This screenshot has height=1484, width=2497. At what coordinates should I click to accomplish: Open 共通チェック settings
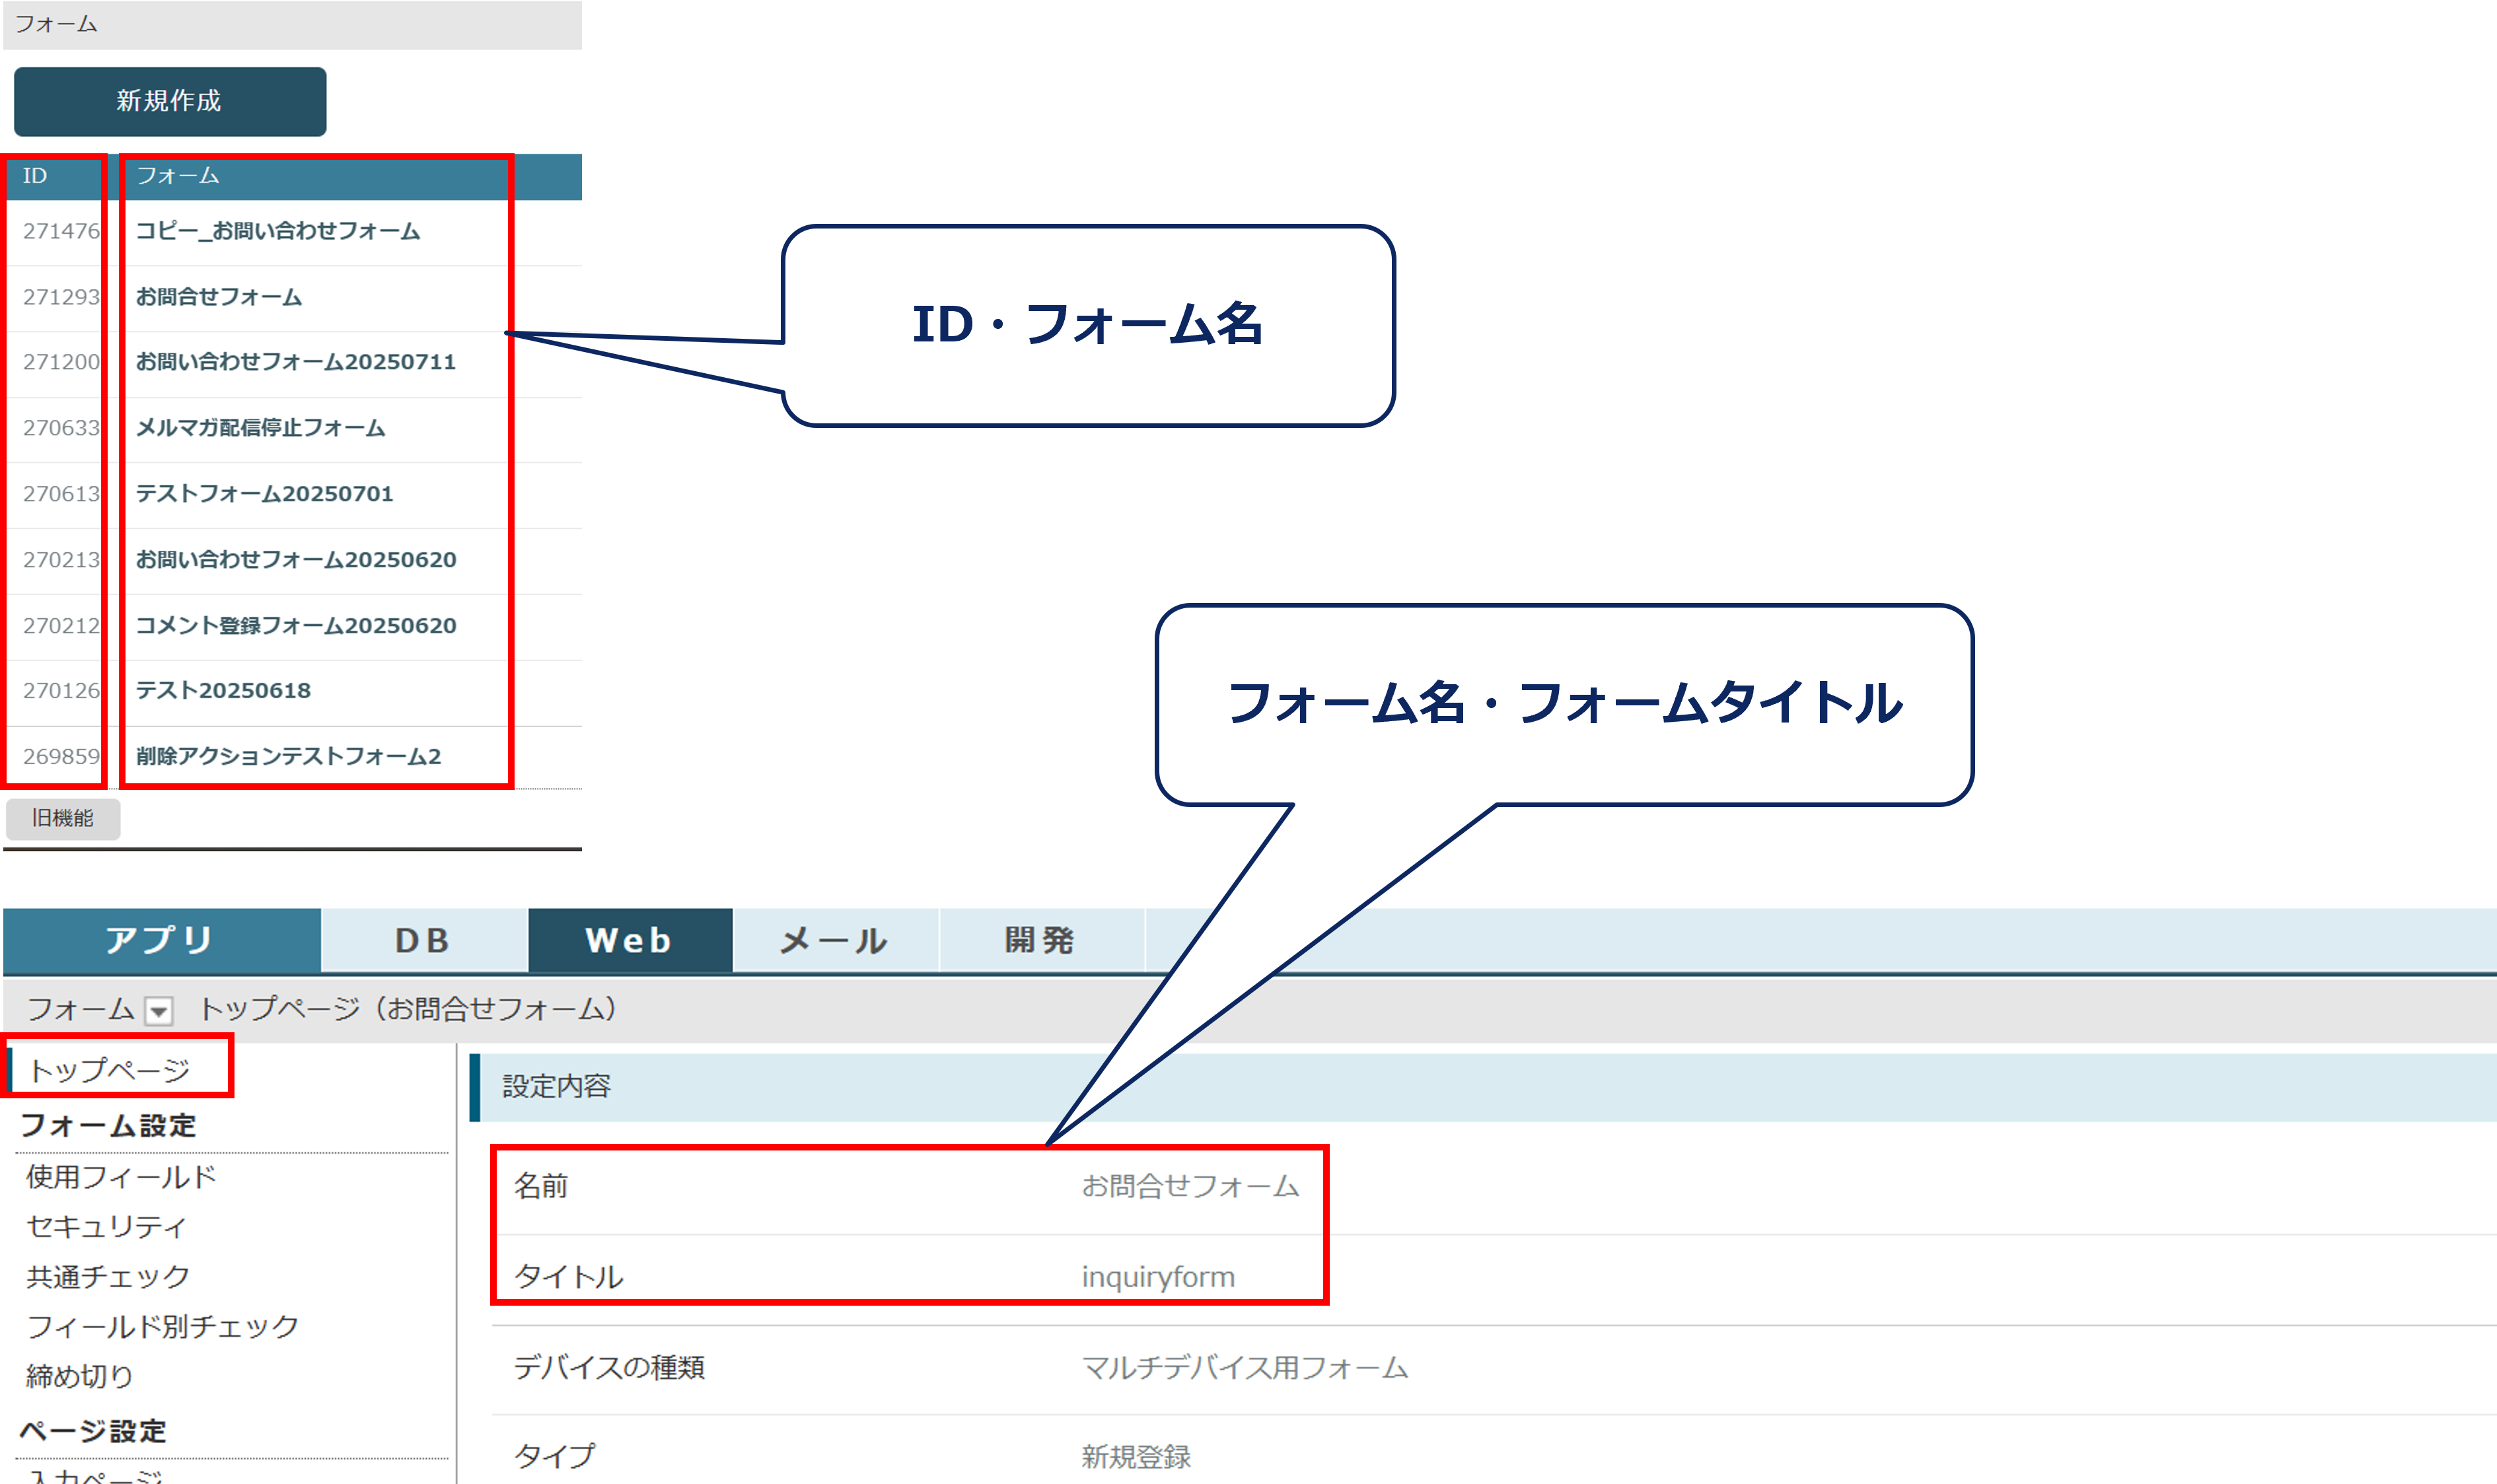108,1277
